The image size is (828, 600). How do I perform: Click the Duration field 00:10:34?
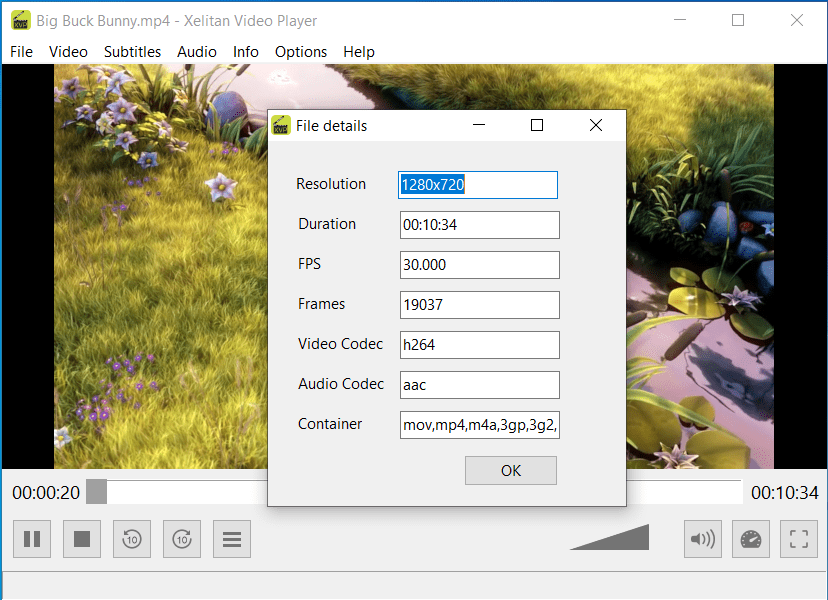pos(479,225)
